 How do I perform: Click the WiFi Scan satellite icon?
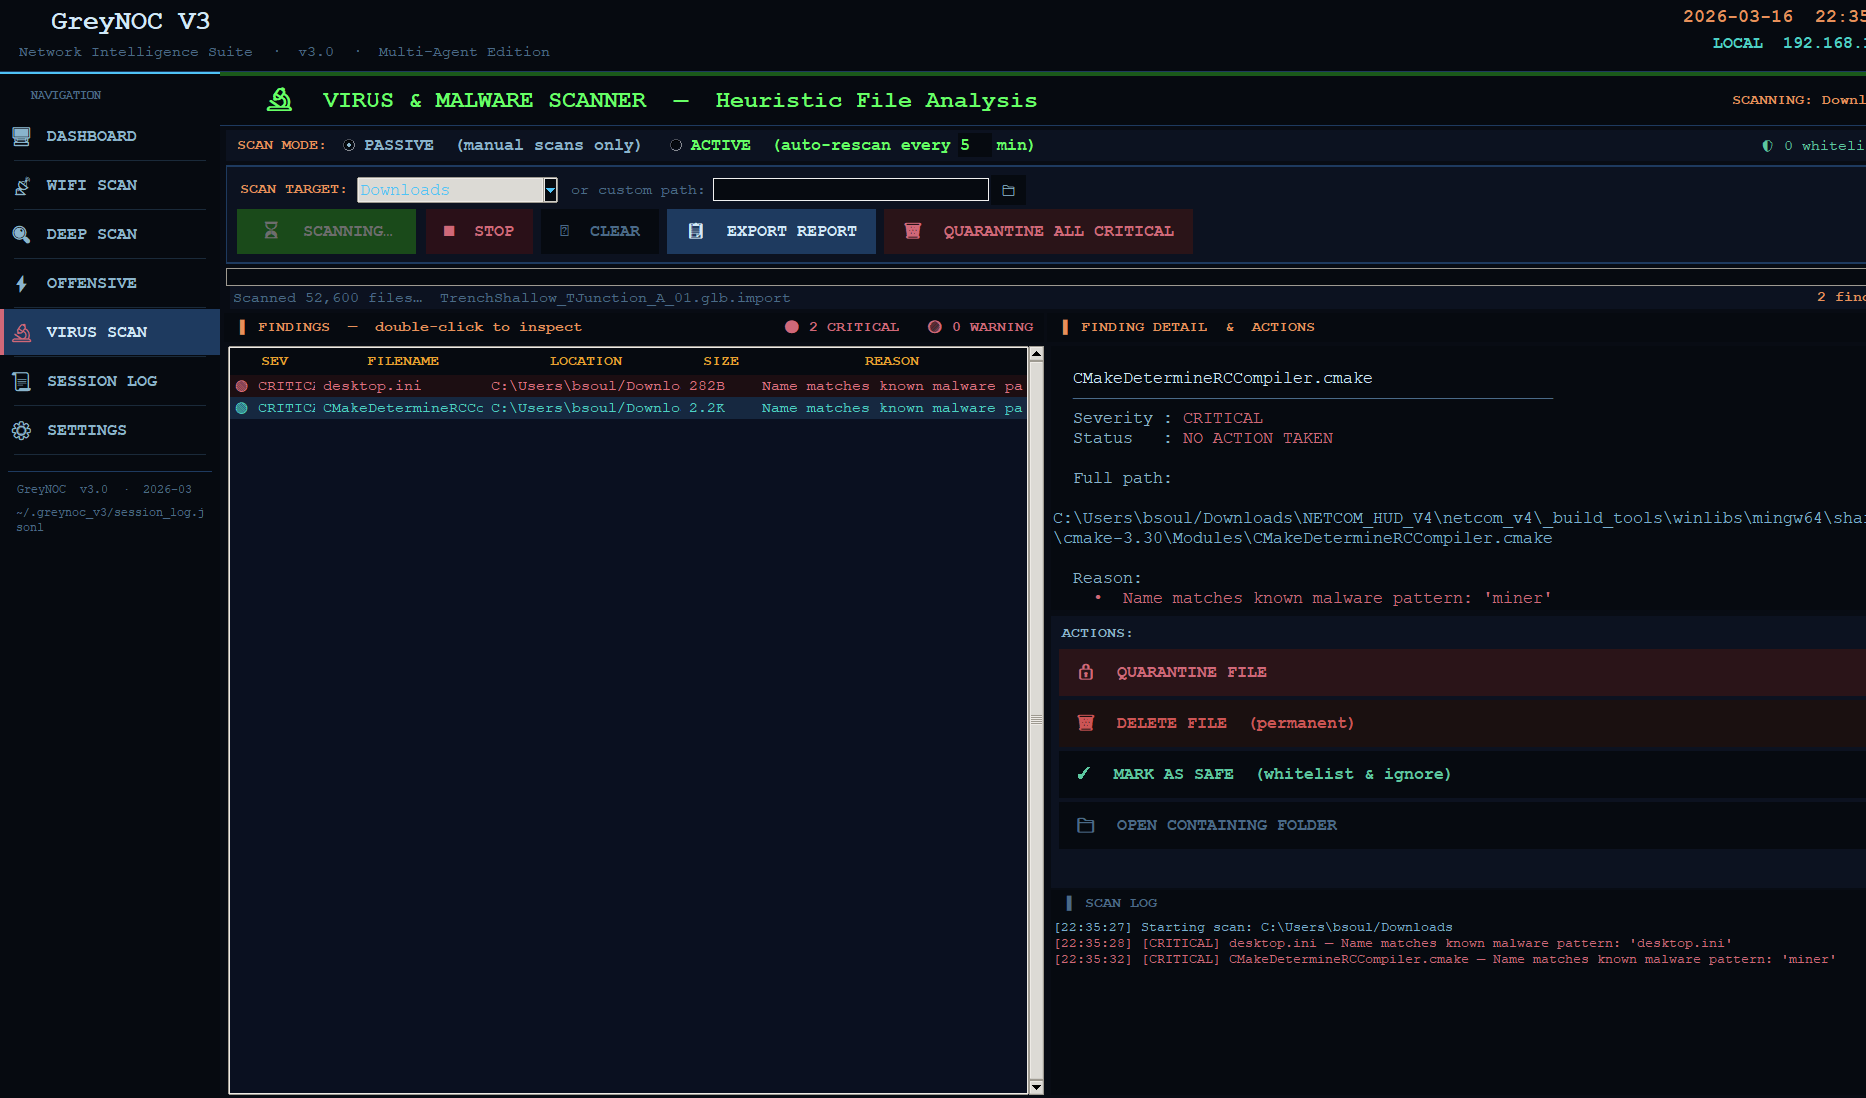(x=21, y=185)
